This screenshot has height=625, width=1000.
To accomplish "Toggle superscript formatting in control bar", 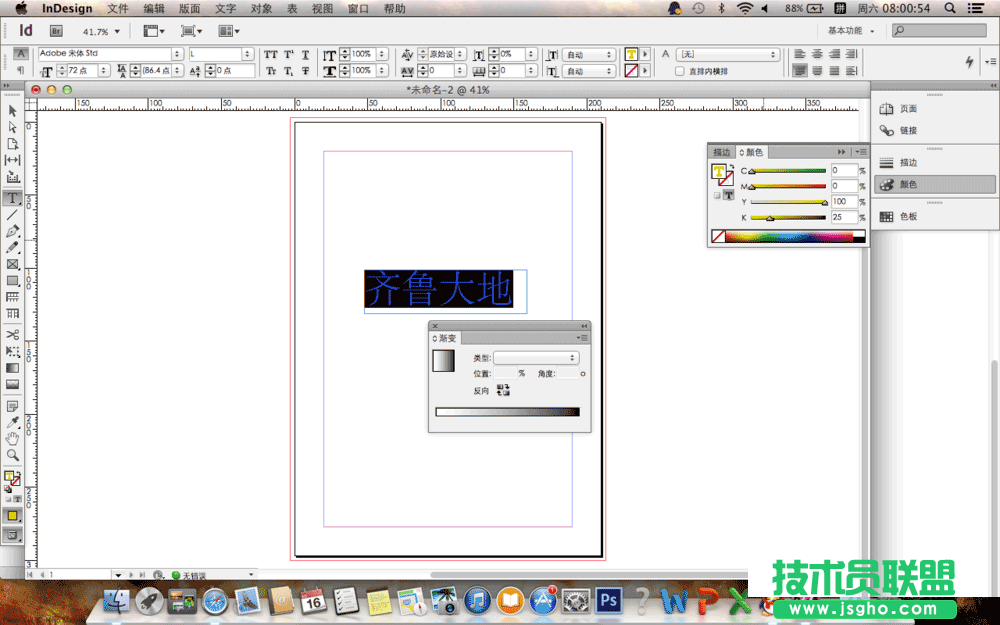I will tap(288, 55).
